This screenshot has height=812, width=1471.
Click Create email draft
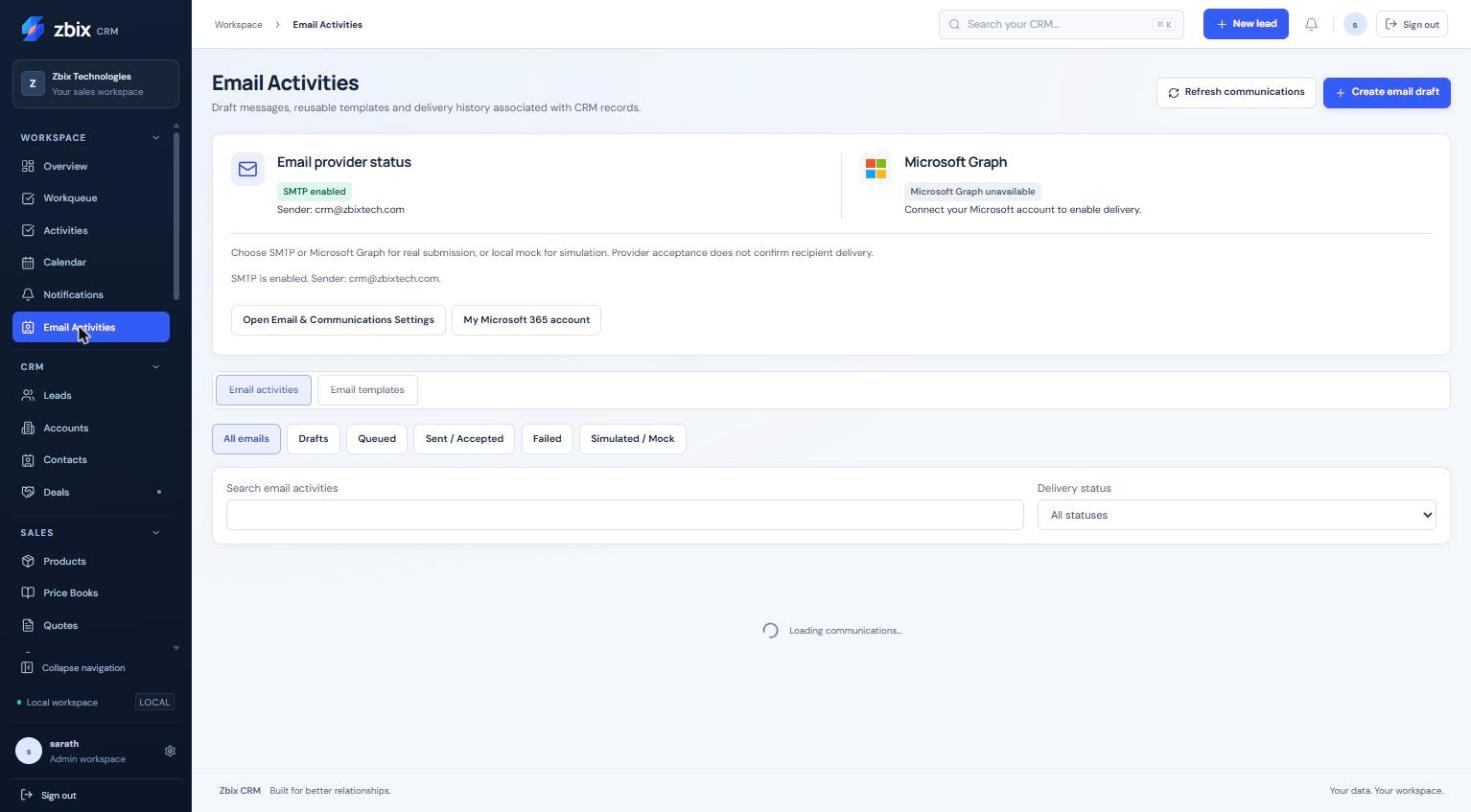pyautogui.click(x=1386, y=92)
